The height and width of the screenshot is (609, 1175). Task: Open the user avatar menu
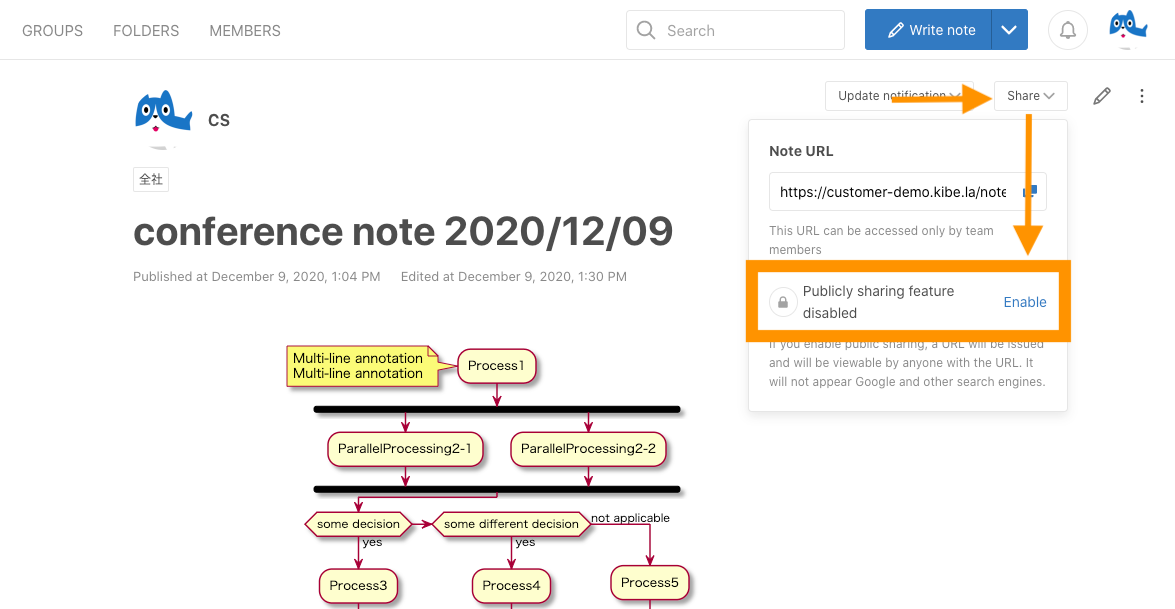pos(1128,29)
